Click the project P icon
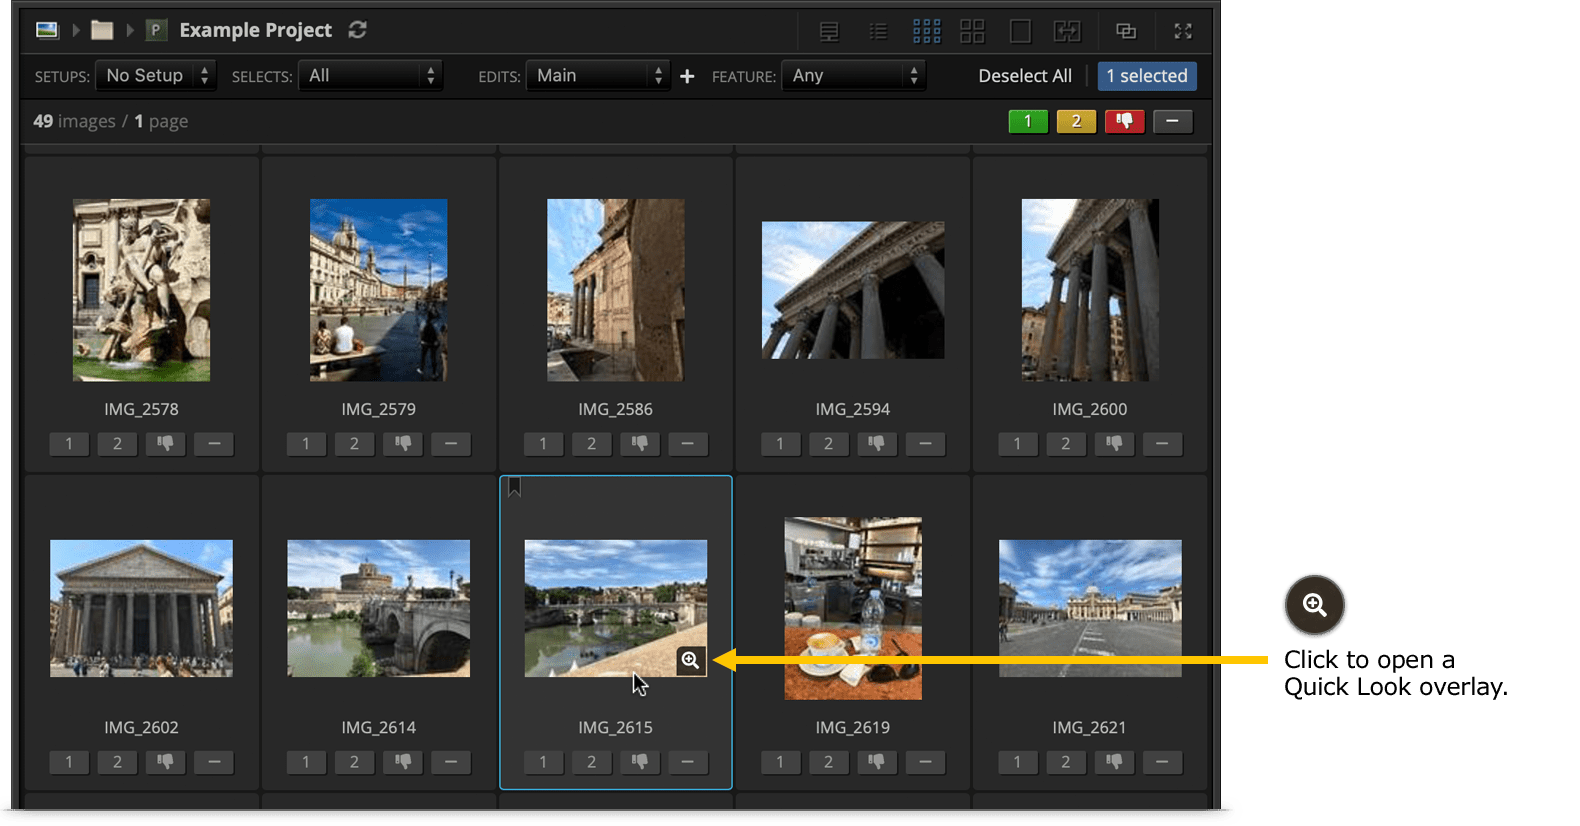This screenshot has width=1580, height=826. pyautogui.click(x=156, y=30)
